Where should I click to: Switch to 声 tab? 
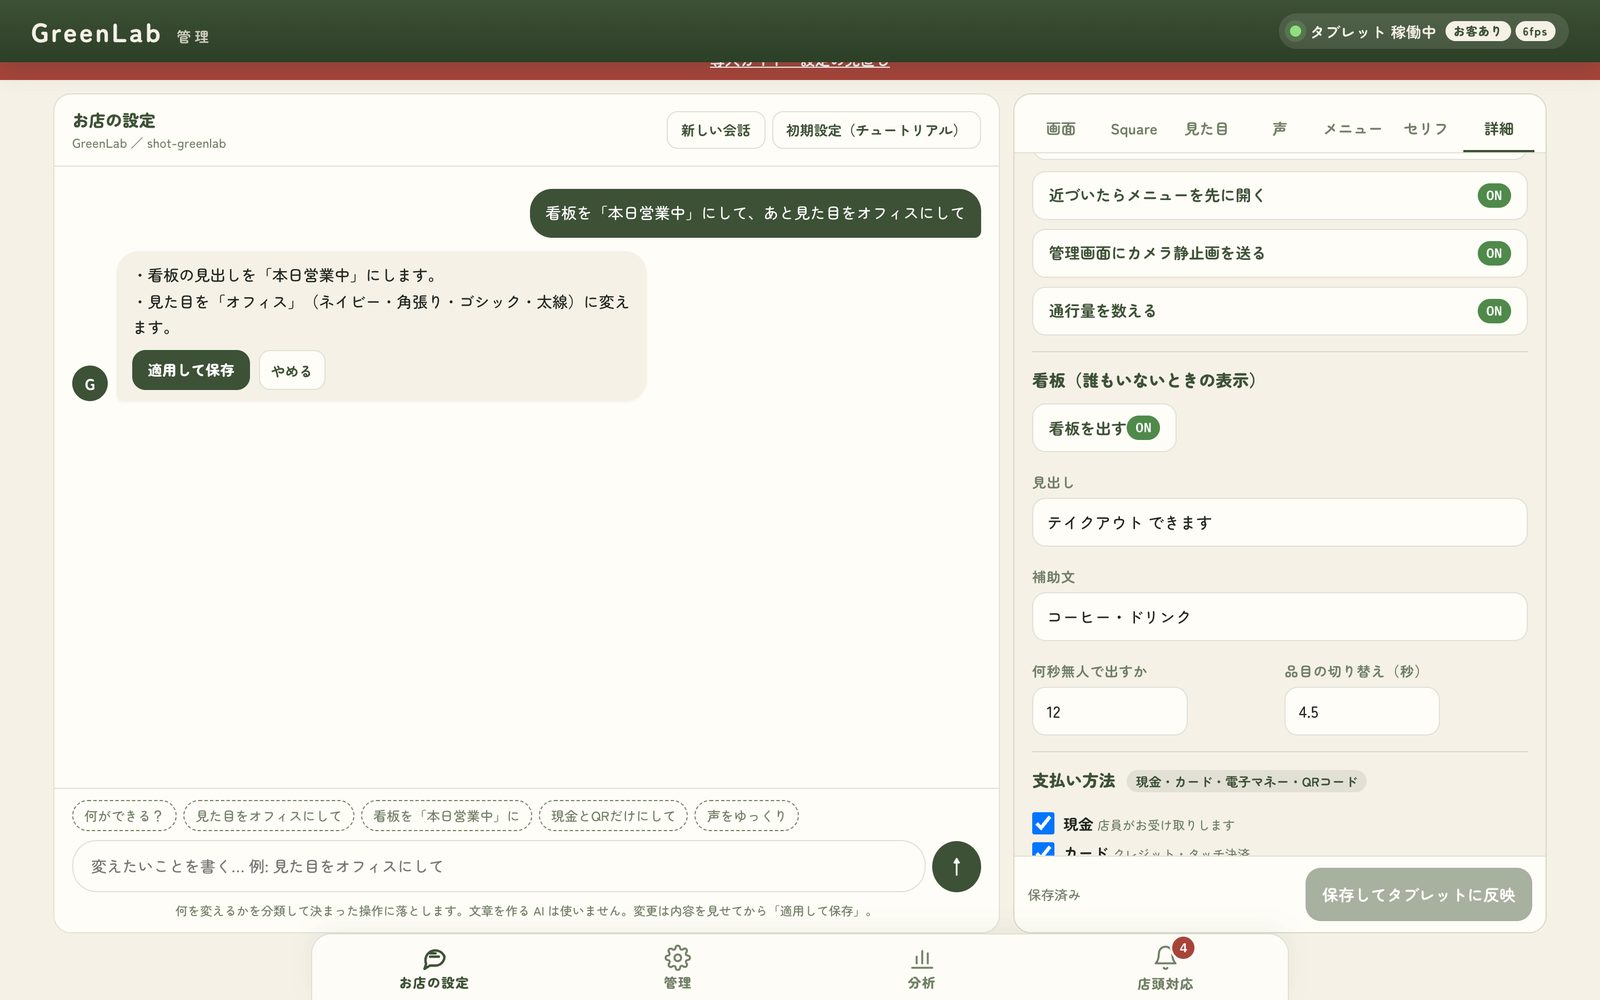1279,129
